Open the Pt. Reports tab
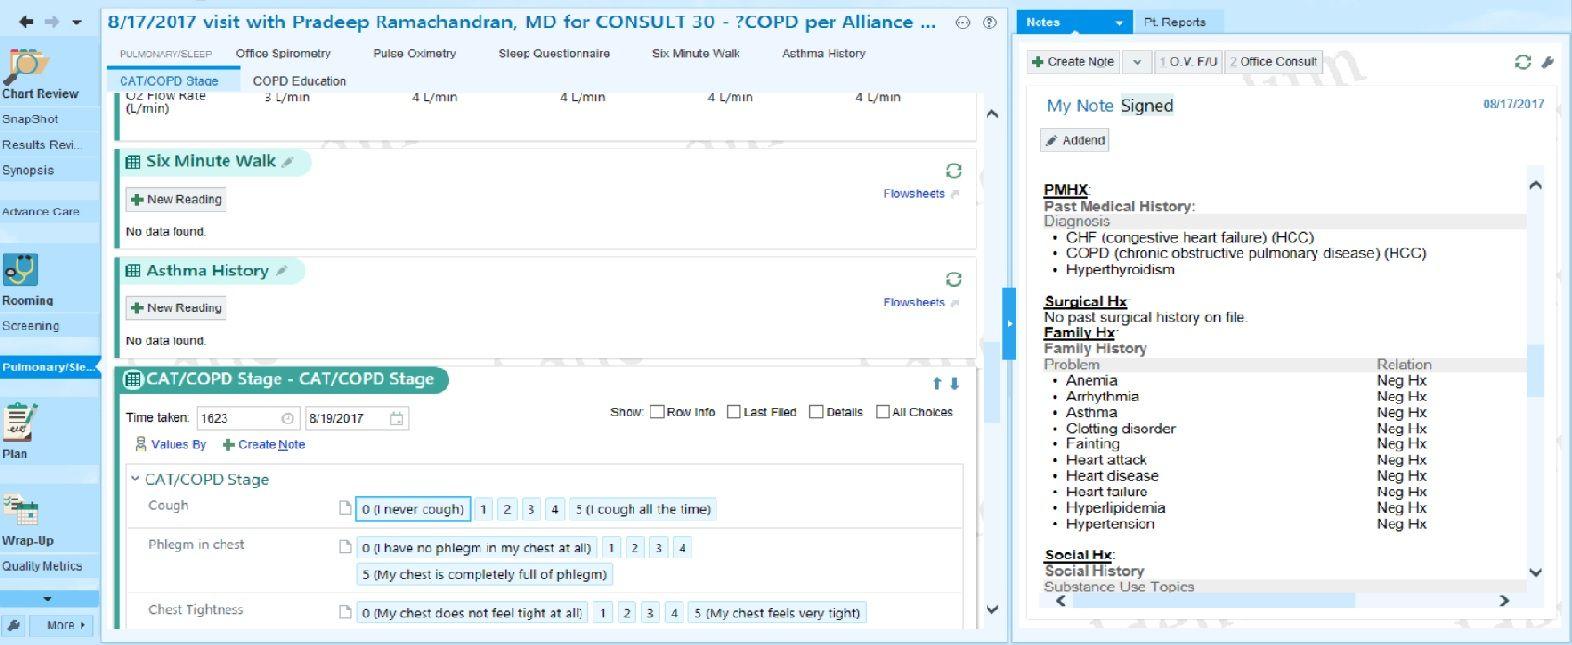 pos(1174,22)
